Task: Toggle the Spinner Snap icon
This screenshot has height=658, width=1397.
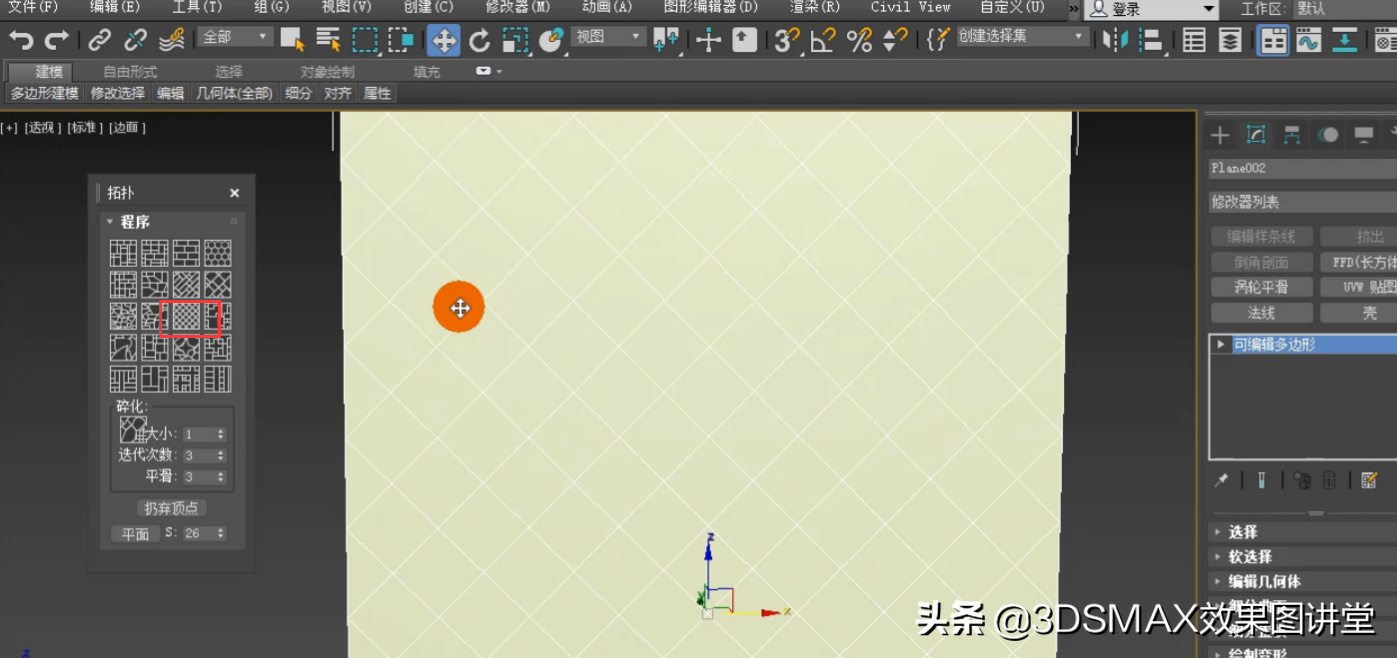Action: (895, 40)
